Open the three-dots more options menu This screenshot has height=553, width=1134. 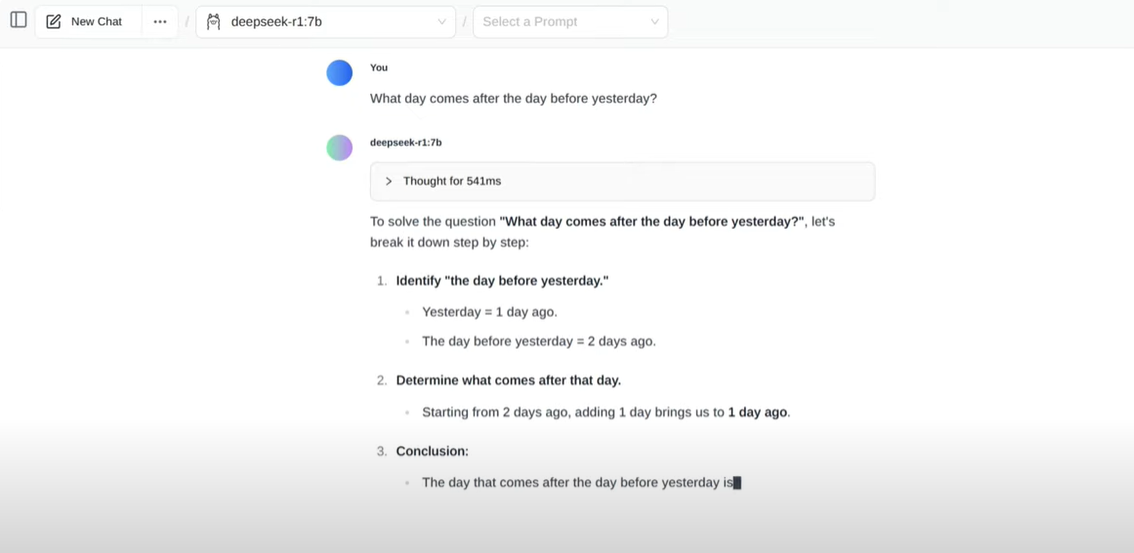pyautogui.click(x=160, y=22)
